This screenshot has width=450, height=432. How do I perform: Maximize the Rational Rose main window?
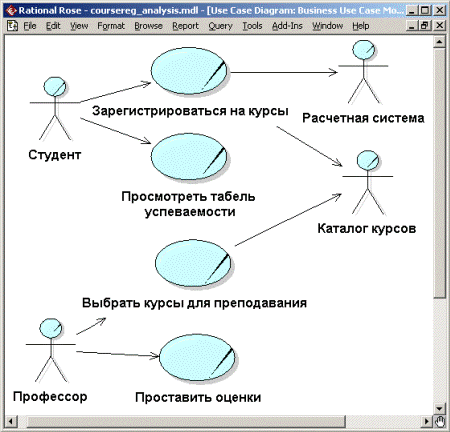coord(425,10)
